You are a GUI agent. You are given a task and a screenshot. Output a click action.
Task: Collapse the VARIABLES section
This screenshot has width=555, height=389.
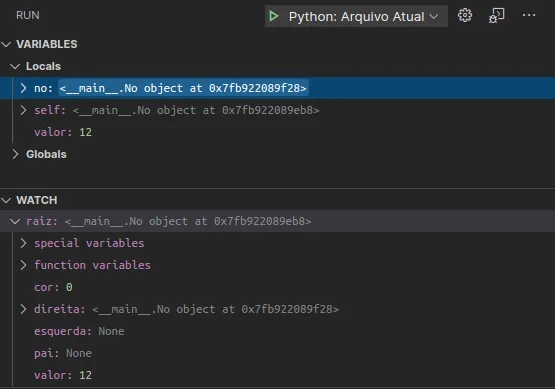click(x=6, y=44)
